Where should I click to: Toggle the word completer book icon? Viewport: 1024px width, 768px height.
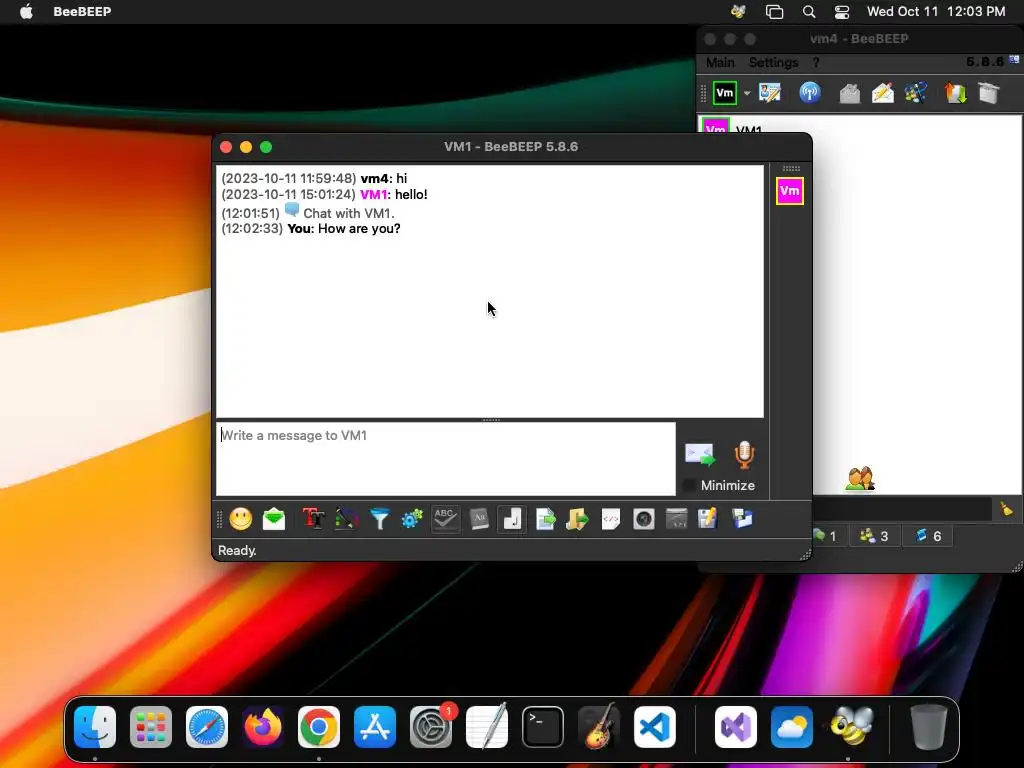tap(479, 519)
